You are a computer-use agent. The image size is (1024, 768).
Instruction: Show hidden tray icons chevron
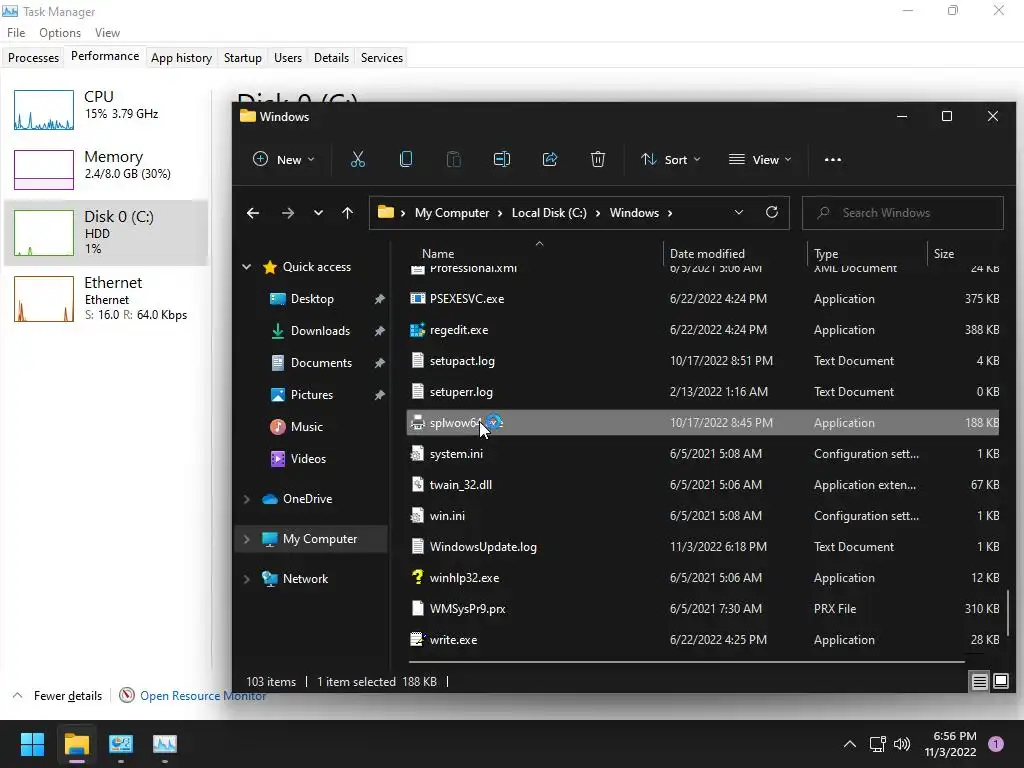pos(850,744)
